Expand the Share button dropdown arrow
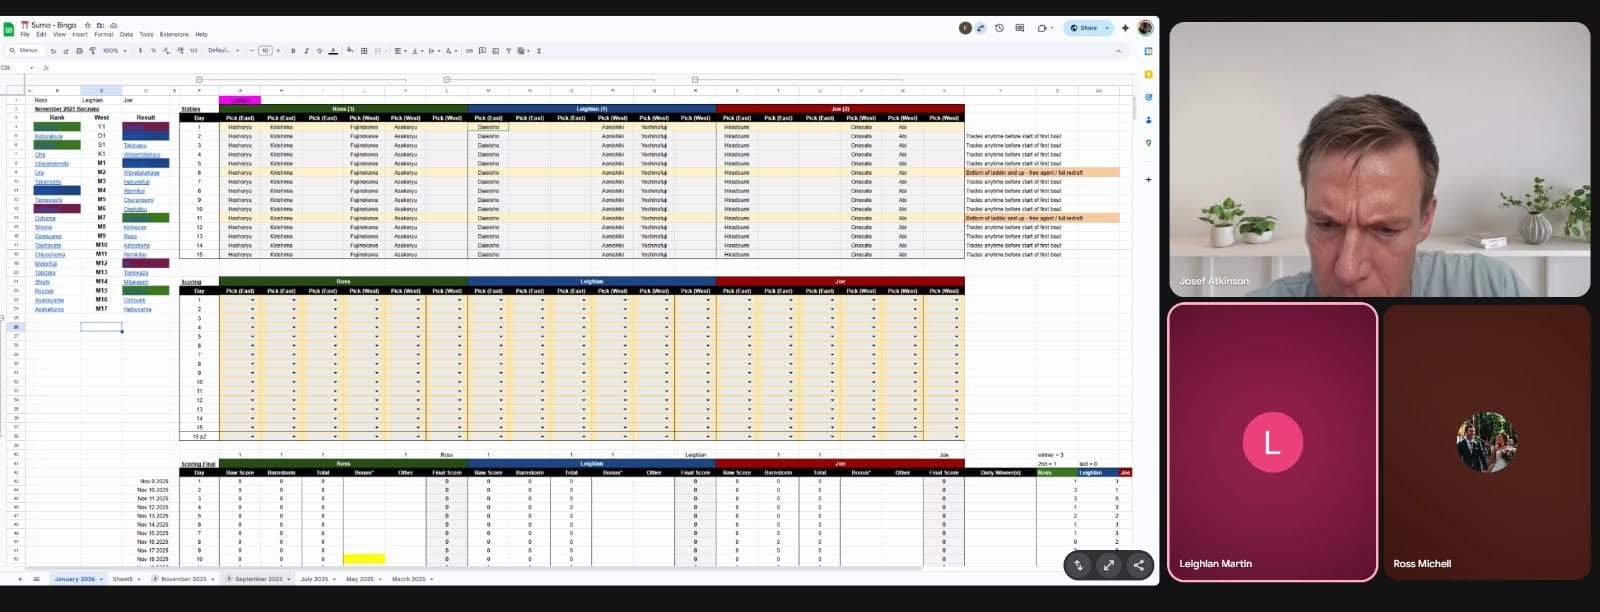The height and width of the screenshot is (612, 1600). 1107,28
